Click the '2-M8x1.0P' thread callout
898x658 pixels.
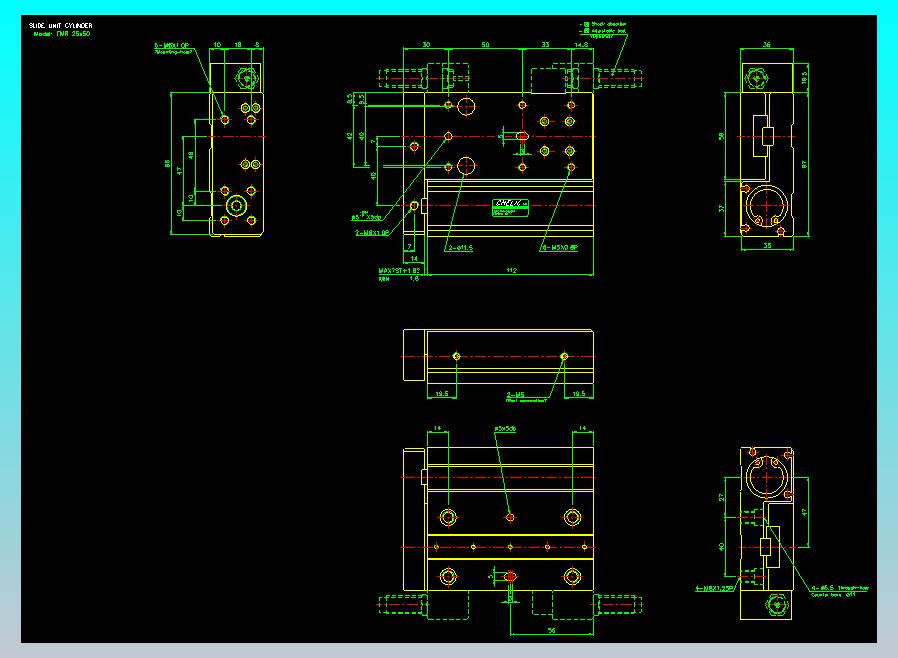point(372,233)
